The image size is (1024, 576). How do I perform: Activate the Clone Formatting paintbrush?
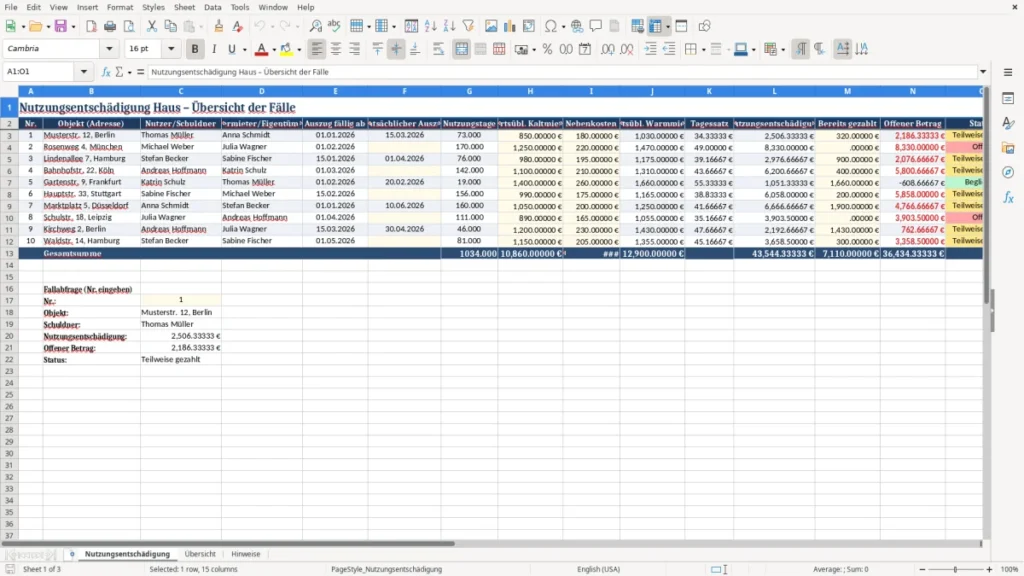[x=219, y=26]
